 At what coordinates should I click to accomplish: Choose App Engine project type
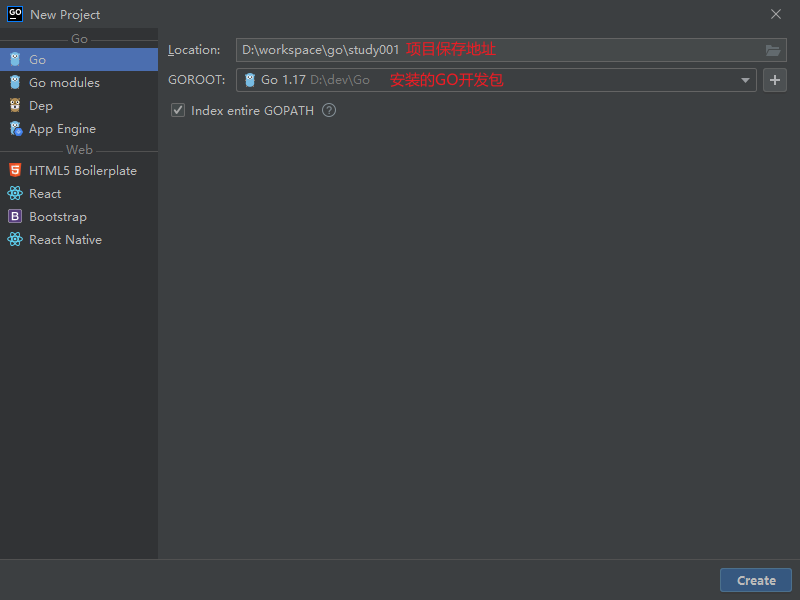(79, 129)
